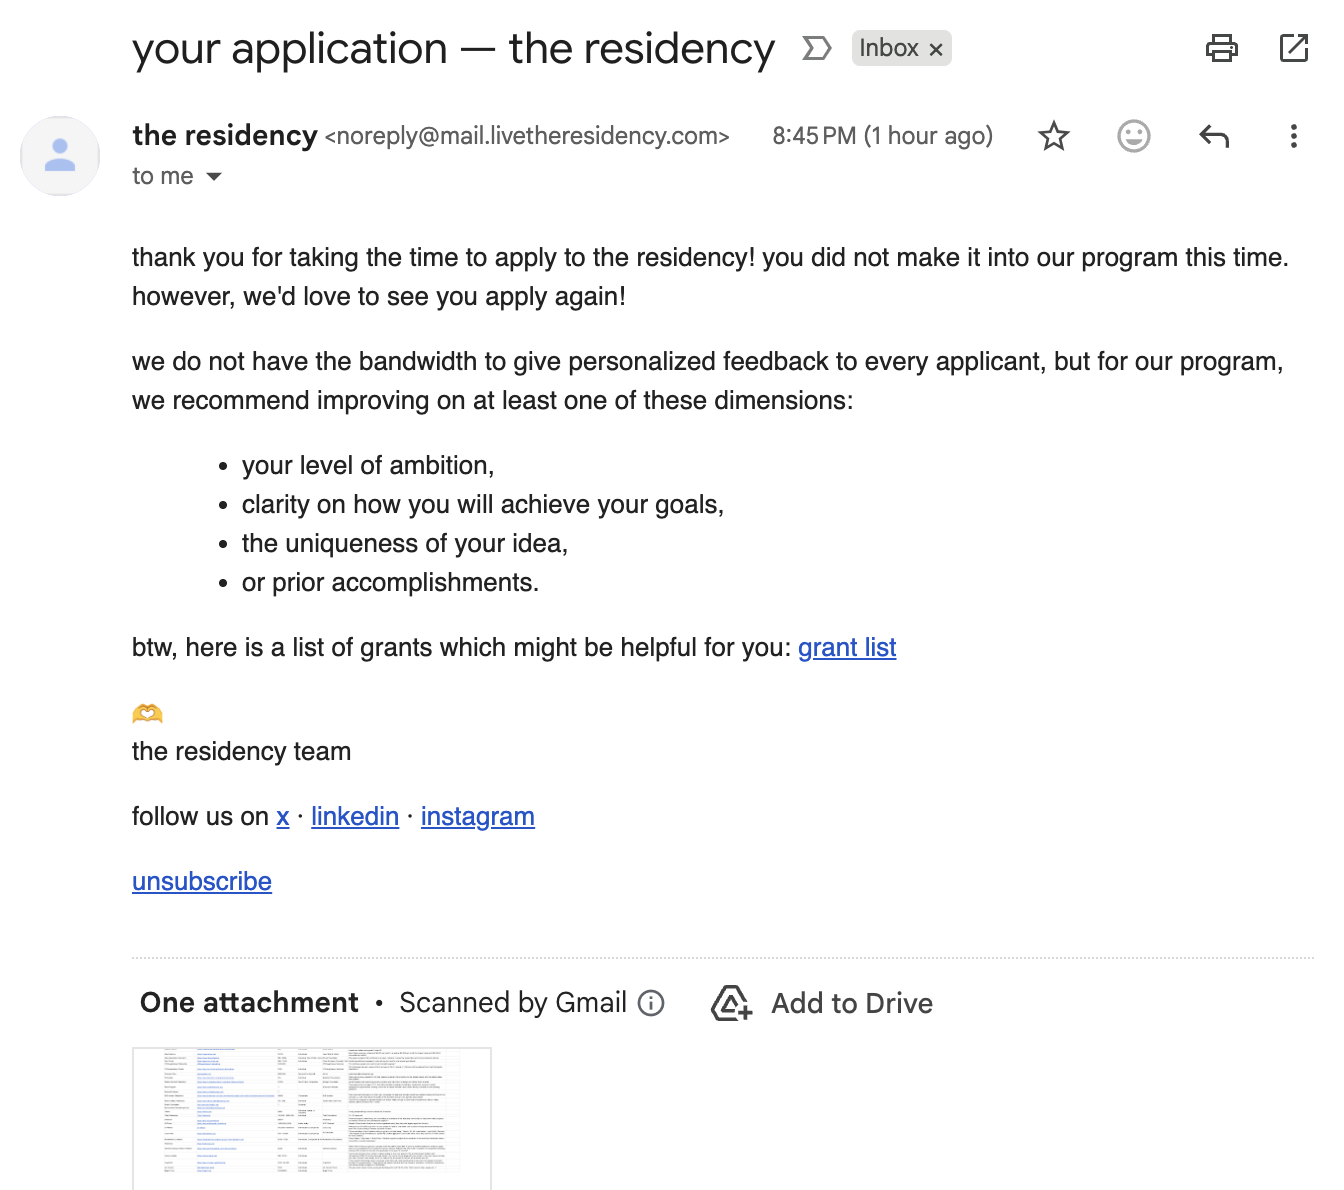
Task: Open the attached spreadsheet thumbnail preview
Action: tap(312, 1118)
